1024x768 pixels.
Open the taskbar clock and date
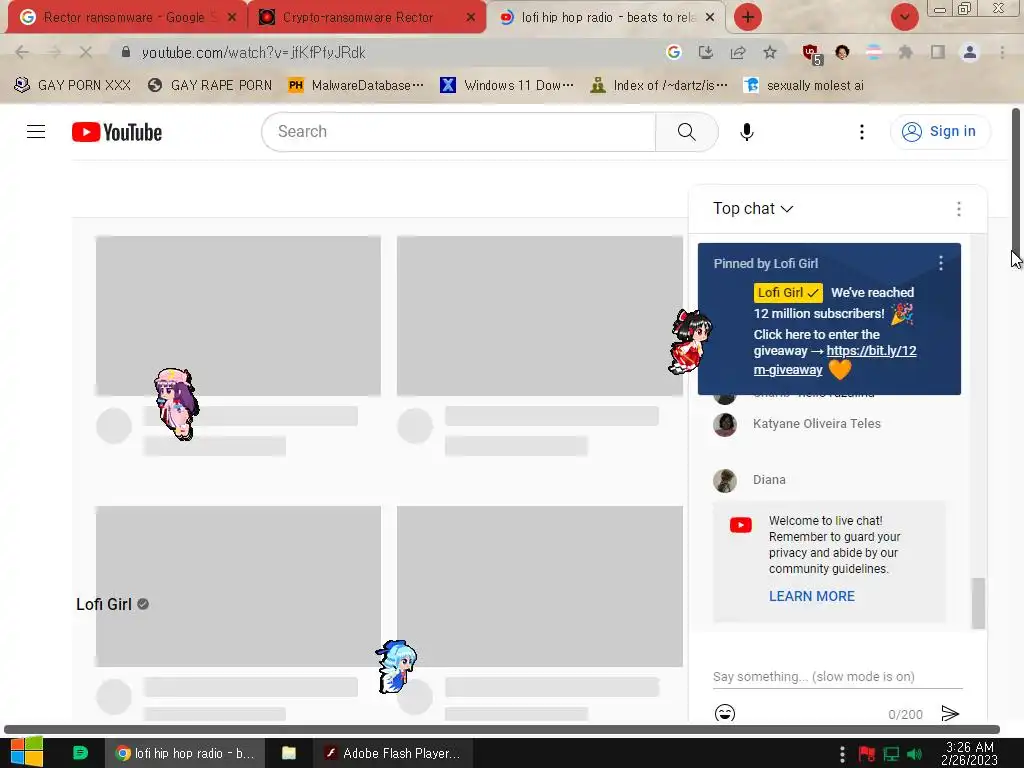pos(969,753)
